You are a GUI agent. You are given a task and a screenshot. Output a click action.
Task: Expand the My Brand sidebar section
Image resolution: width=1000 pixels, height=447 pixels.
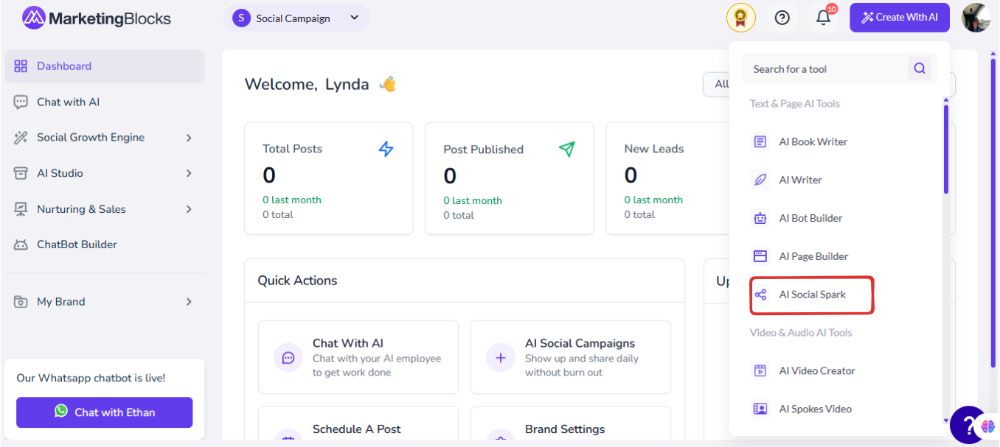click(x=105, y=302)
